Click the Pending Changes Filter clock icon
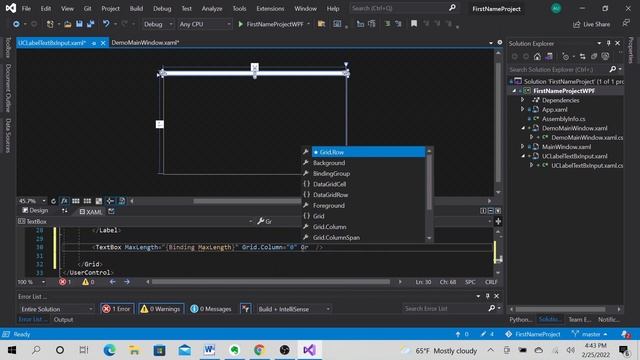Screen dimensions: 640x360 point(565,56)
